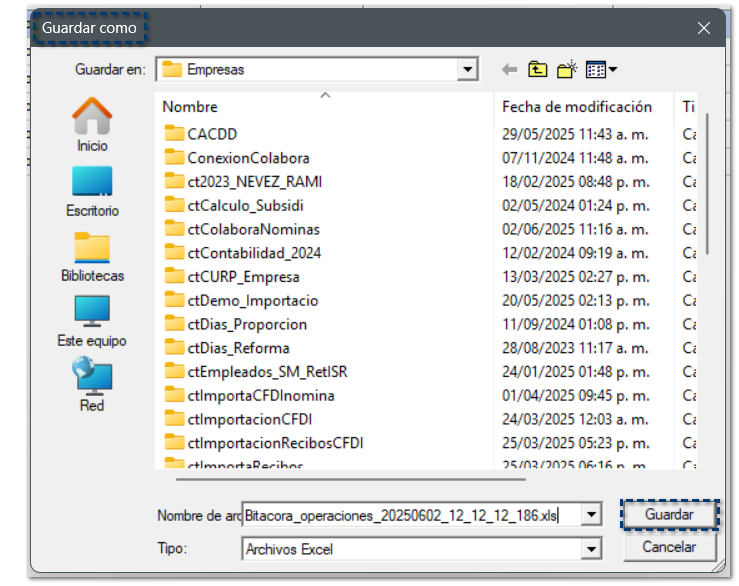Expand the file name history dropdown arrow
The width and height of the screenshot is (739, 586).
(591, 514)
